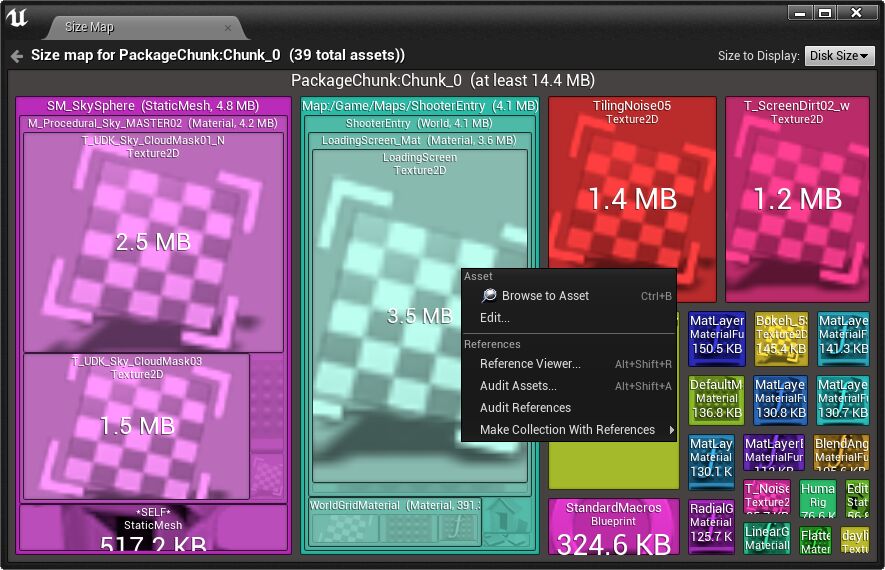Click the magnifier icon beside Browse to Asset
This screenshot has height=570, width=885.
point(489,296)
